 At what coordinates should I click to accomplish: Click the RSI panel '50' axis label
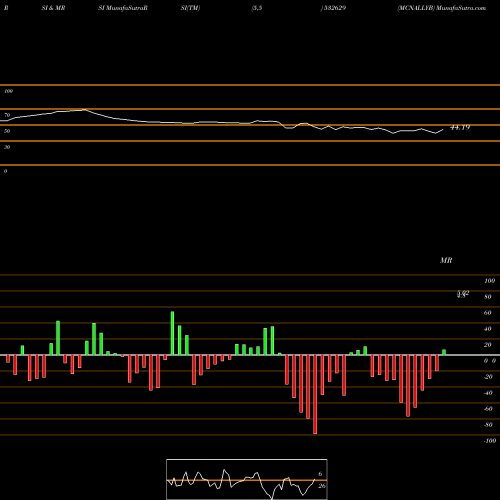pyautogui.click(x=7, y=131)
